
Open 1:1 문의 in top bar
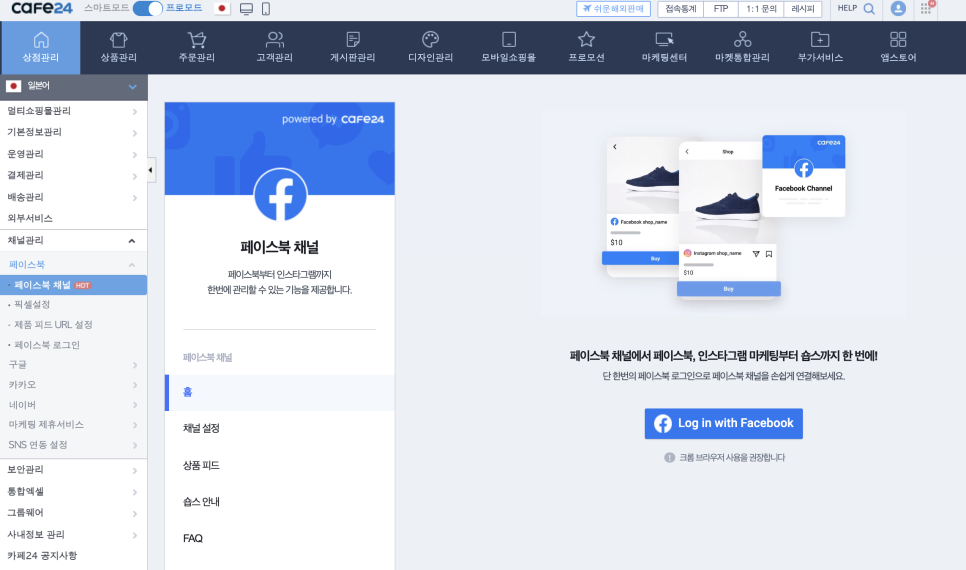(761, 9)
